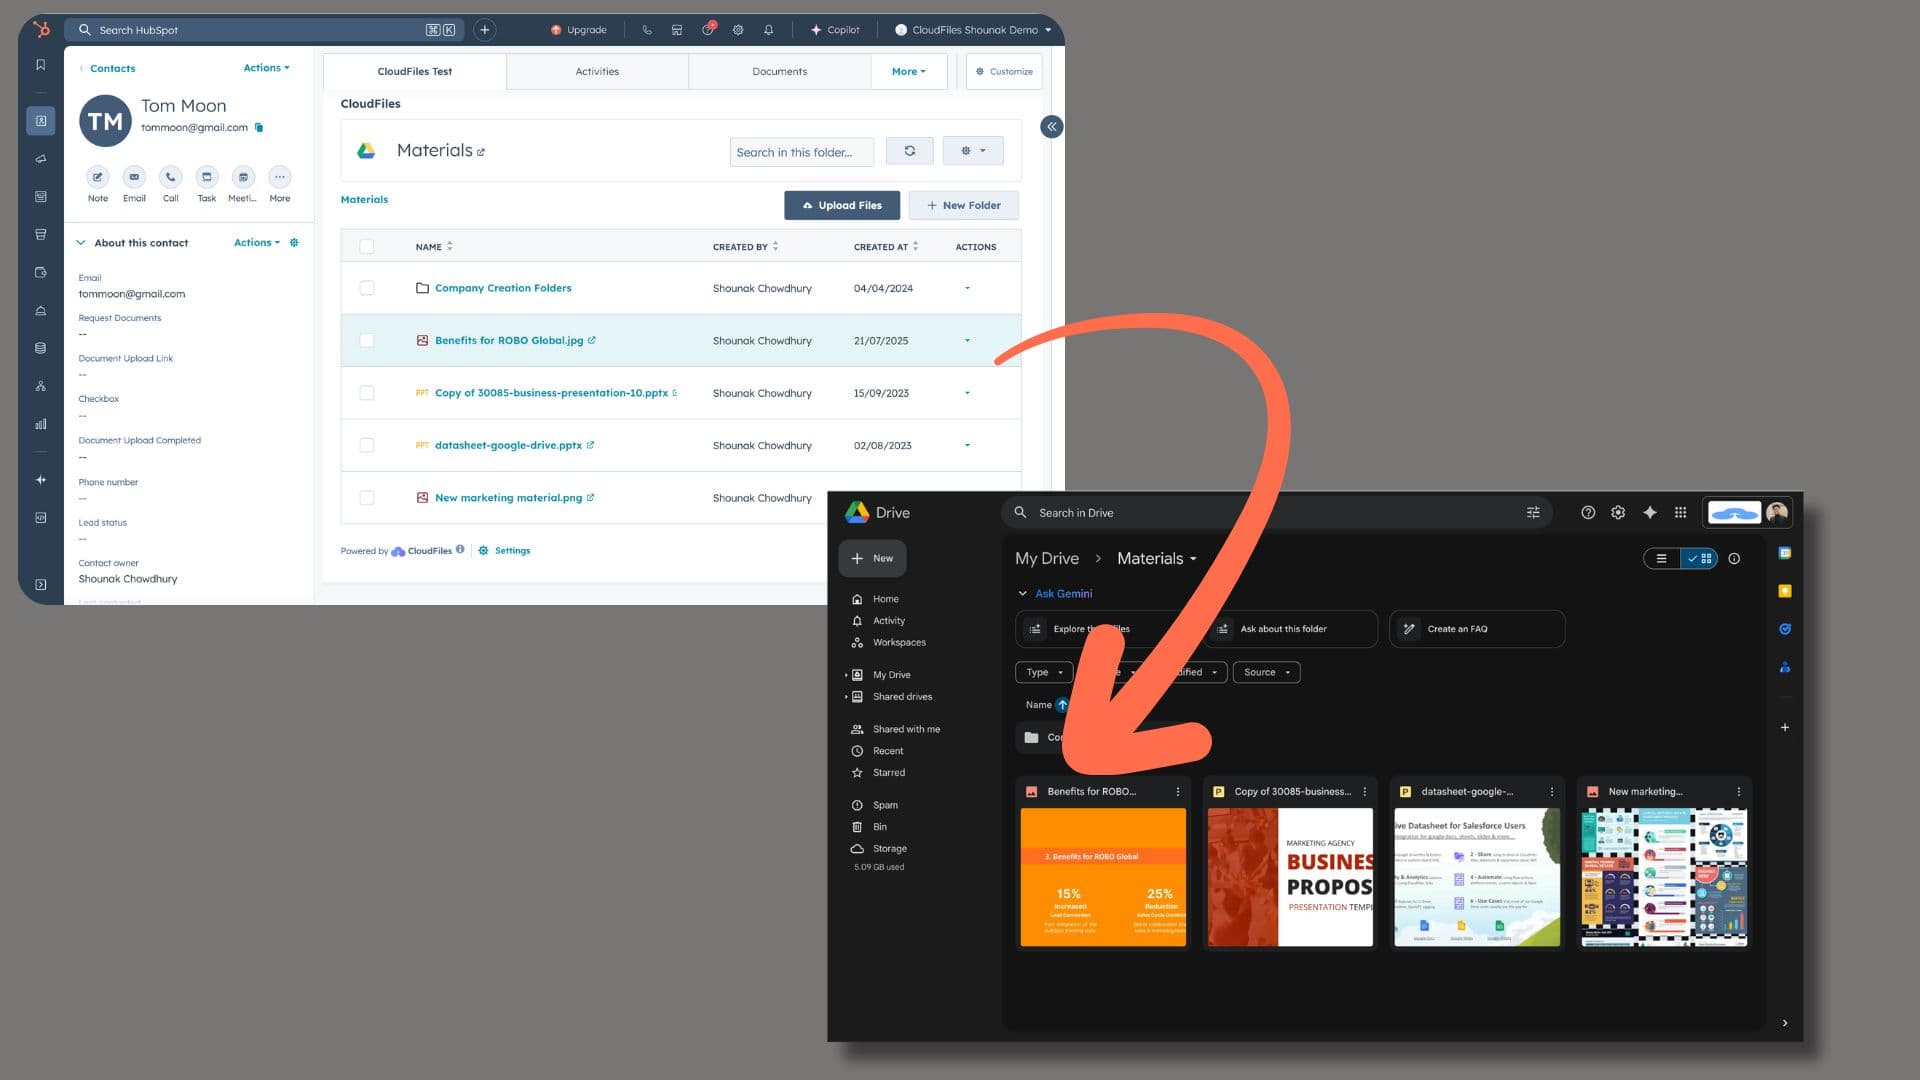Open the More dropdown tab
The image size is (1920, 1080).
908,72
